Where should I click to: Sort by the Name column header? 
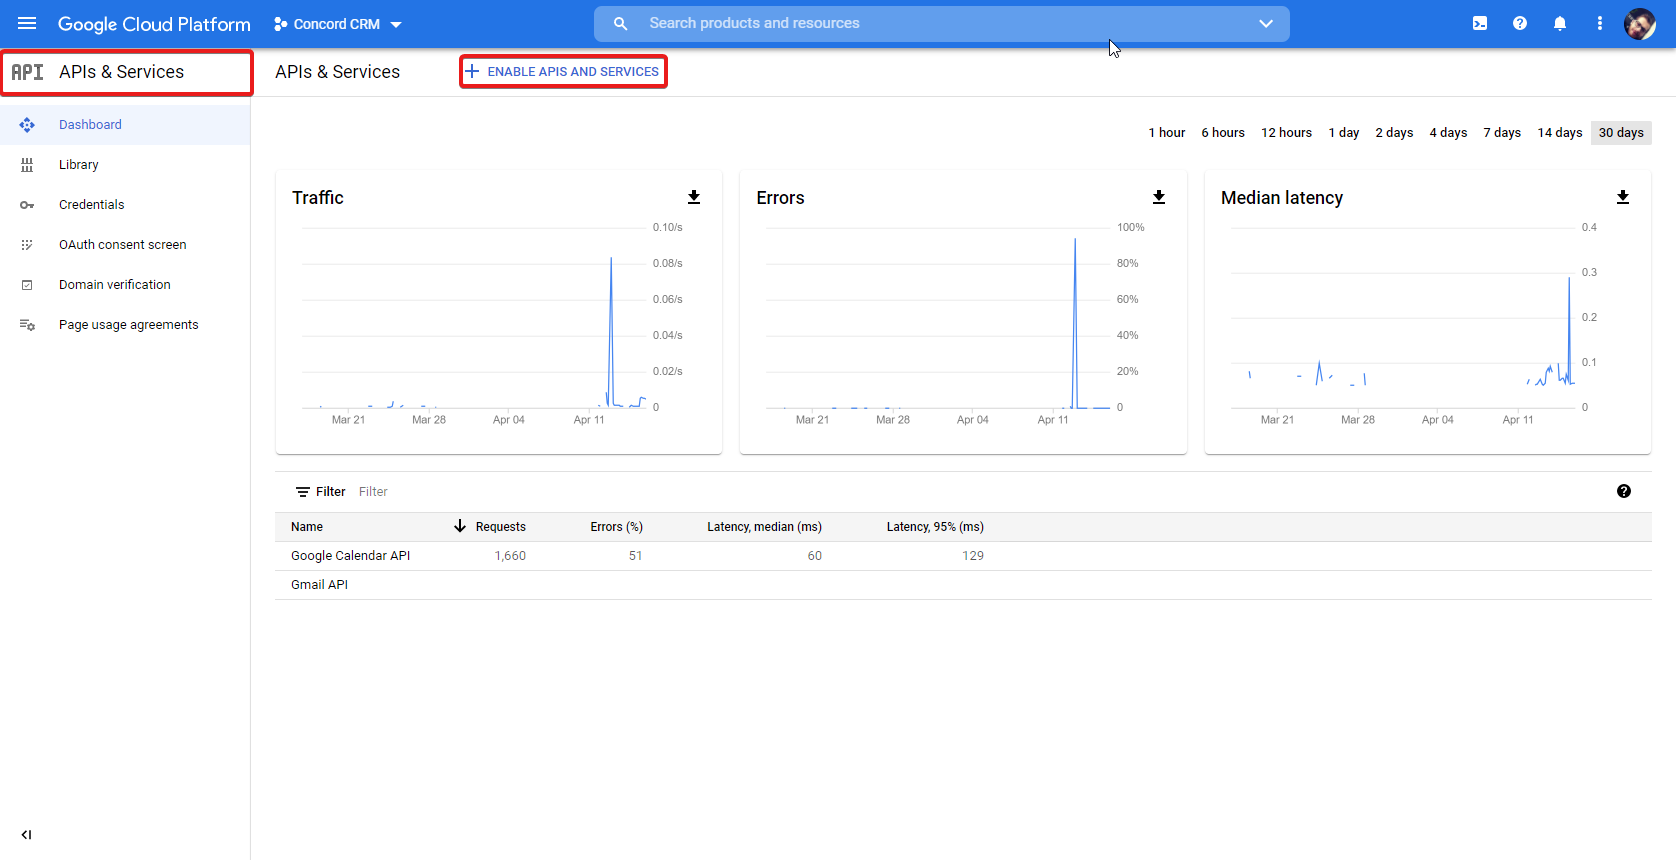point(307,527)
